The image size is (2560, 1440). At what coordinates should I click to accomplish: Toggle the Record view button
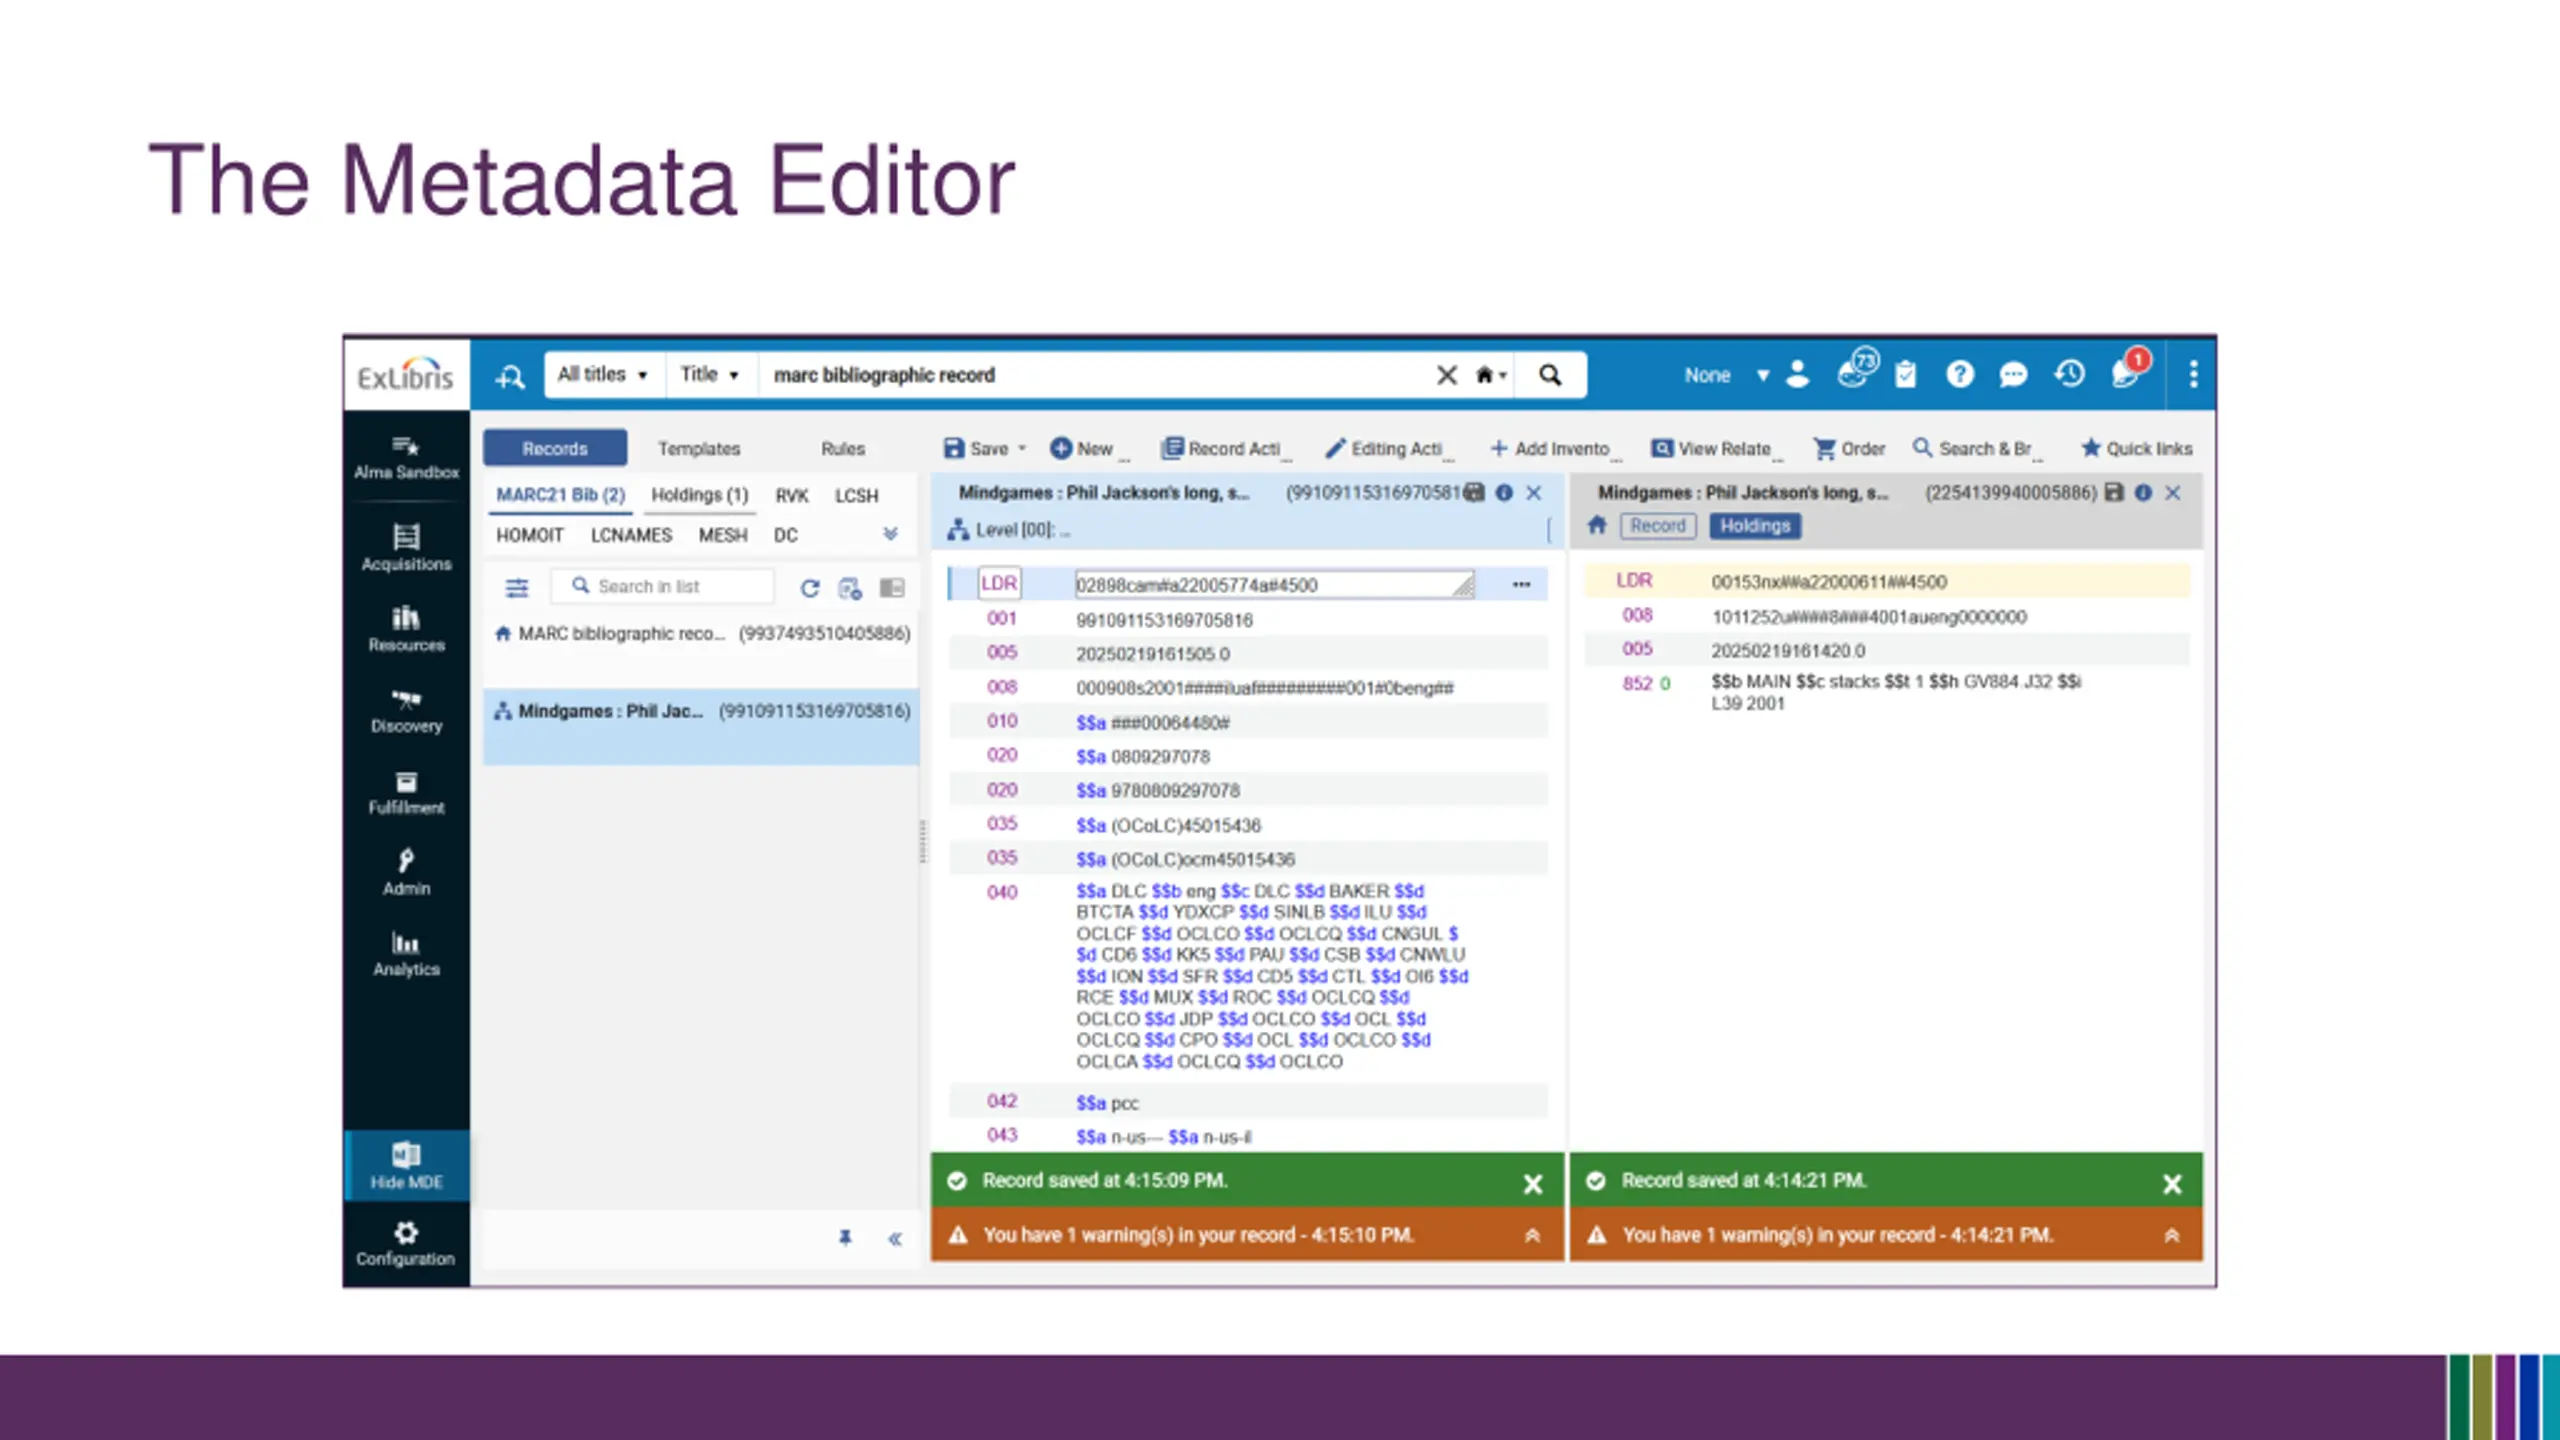pos(1657,526)
